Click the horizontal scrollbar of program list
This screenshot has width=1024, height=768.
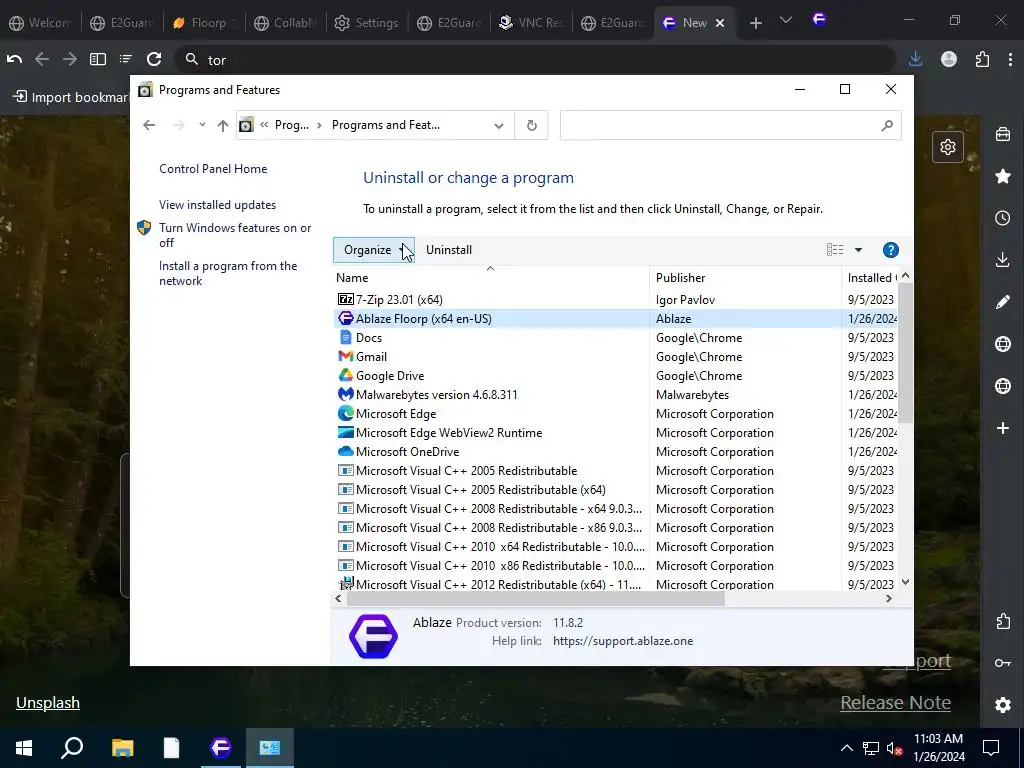[x=536, y=599]
